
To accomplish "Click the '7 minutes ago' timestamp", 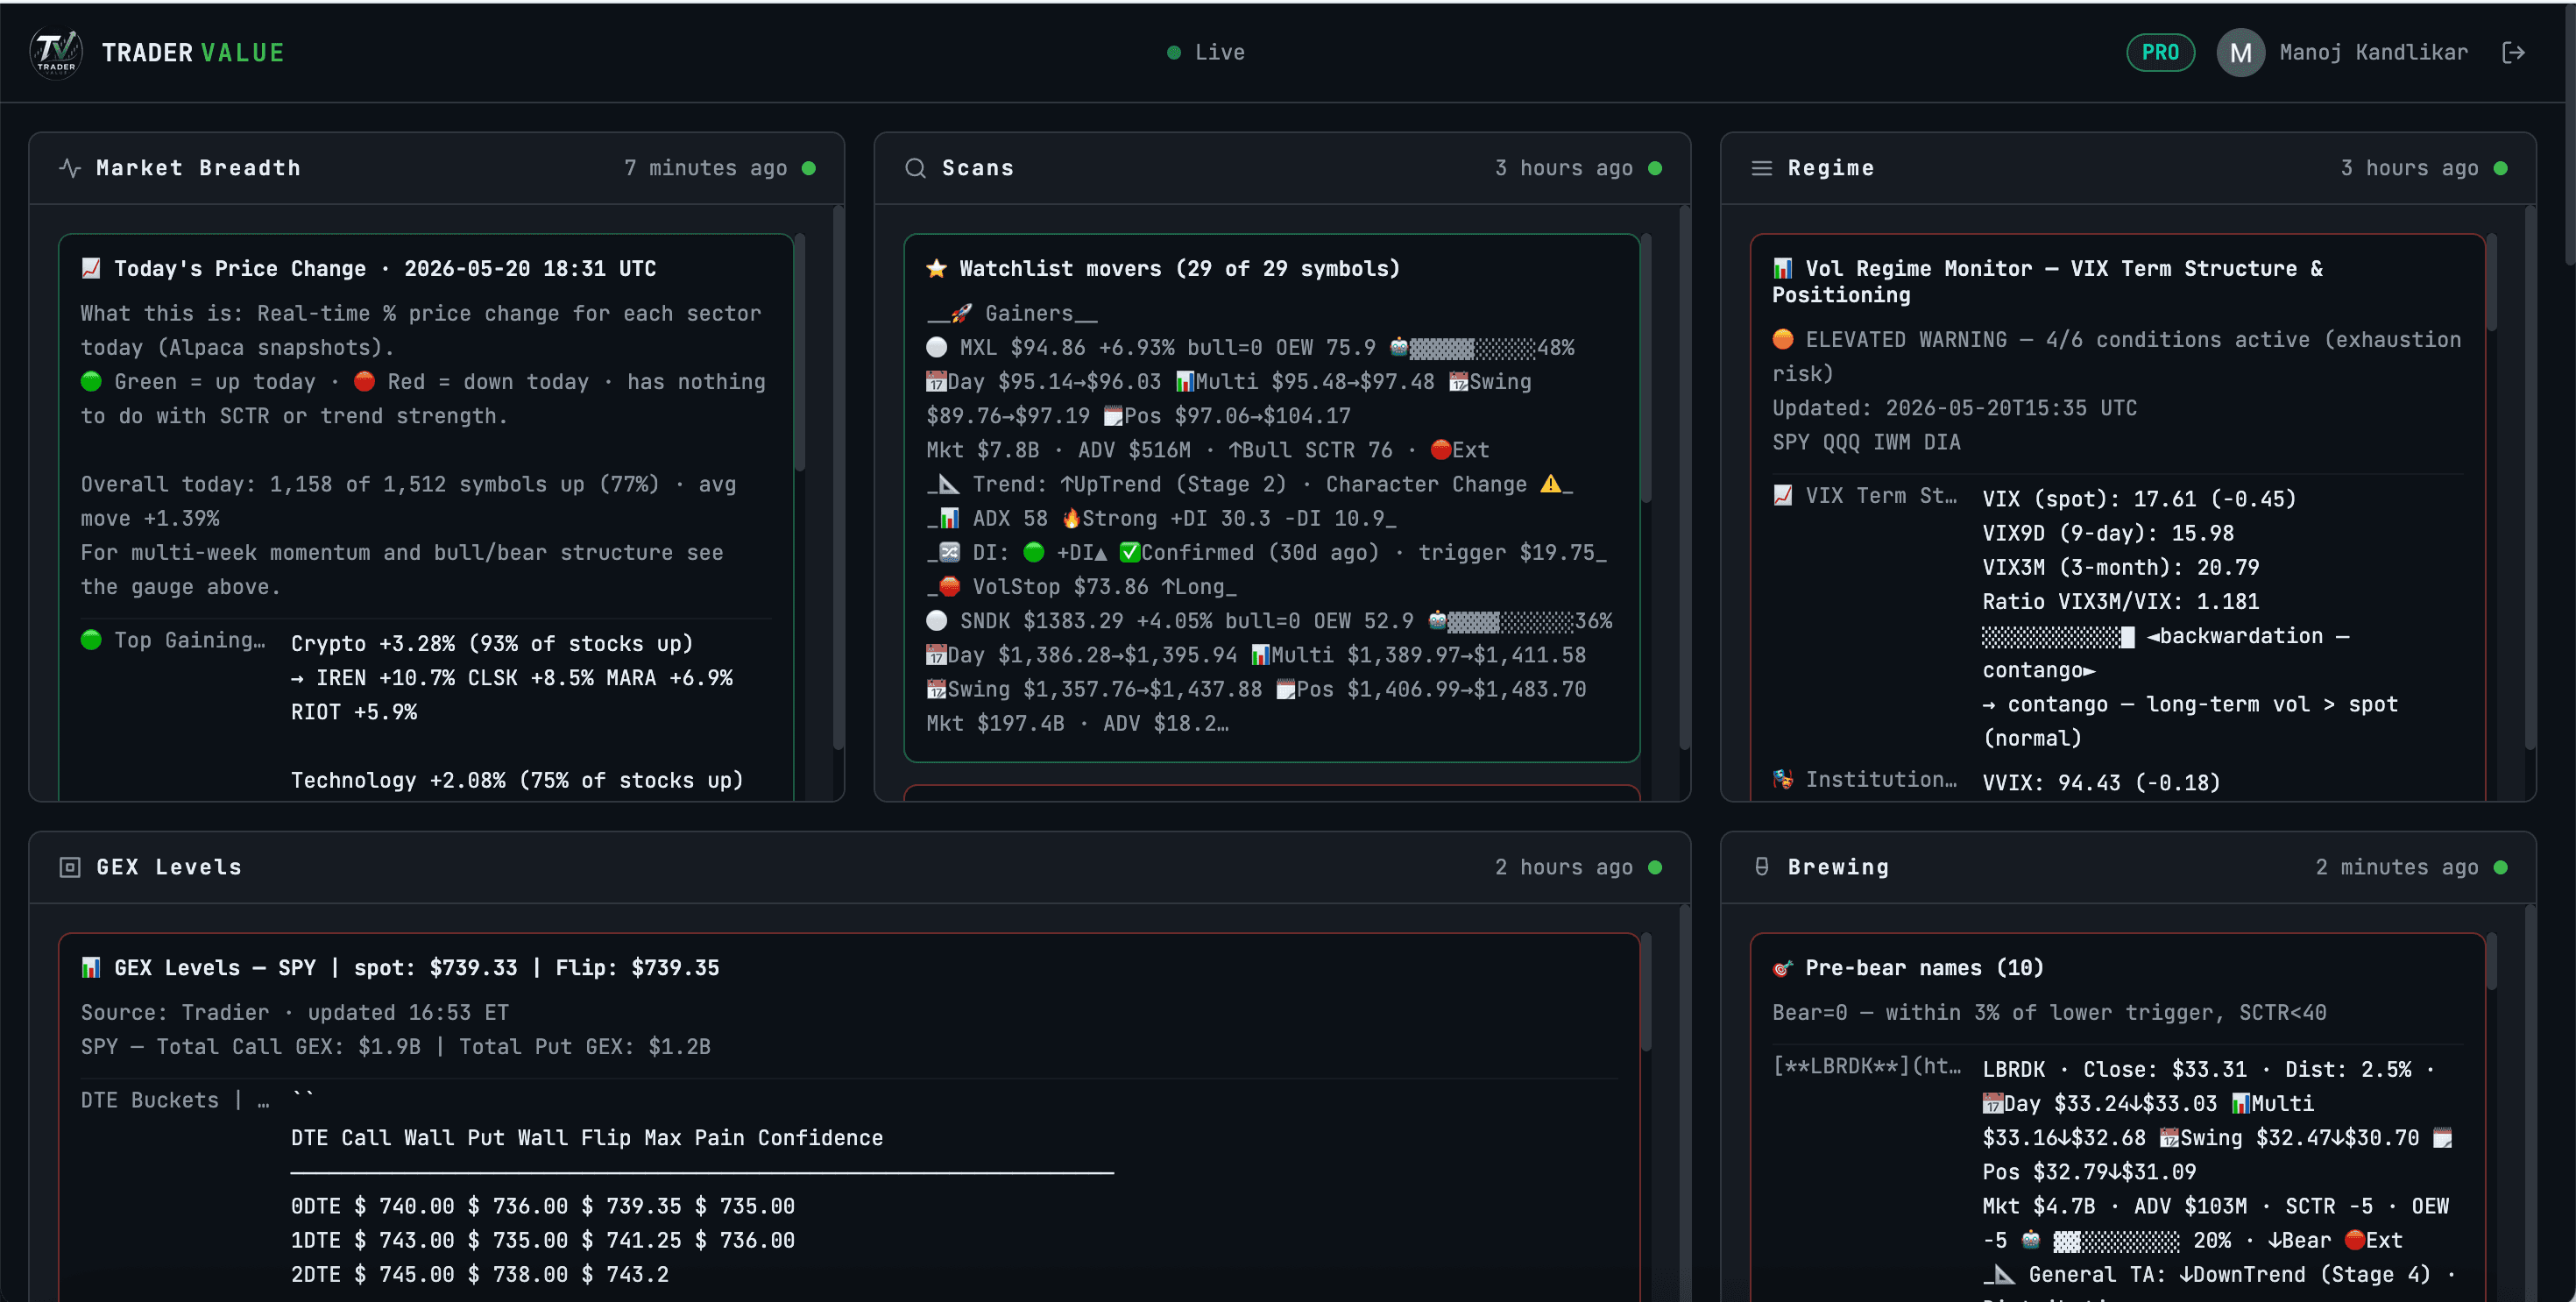I will 705,168.
